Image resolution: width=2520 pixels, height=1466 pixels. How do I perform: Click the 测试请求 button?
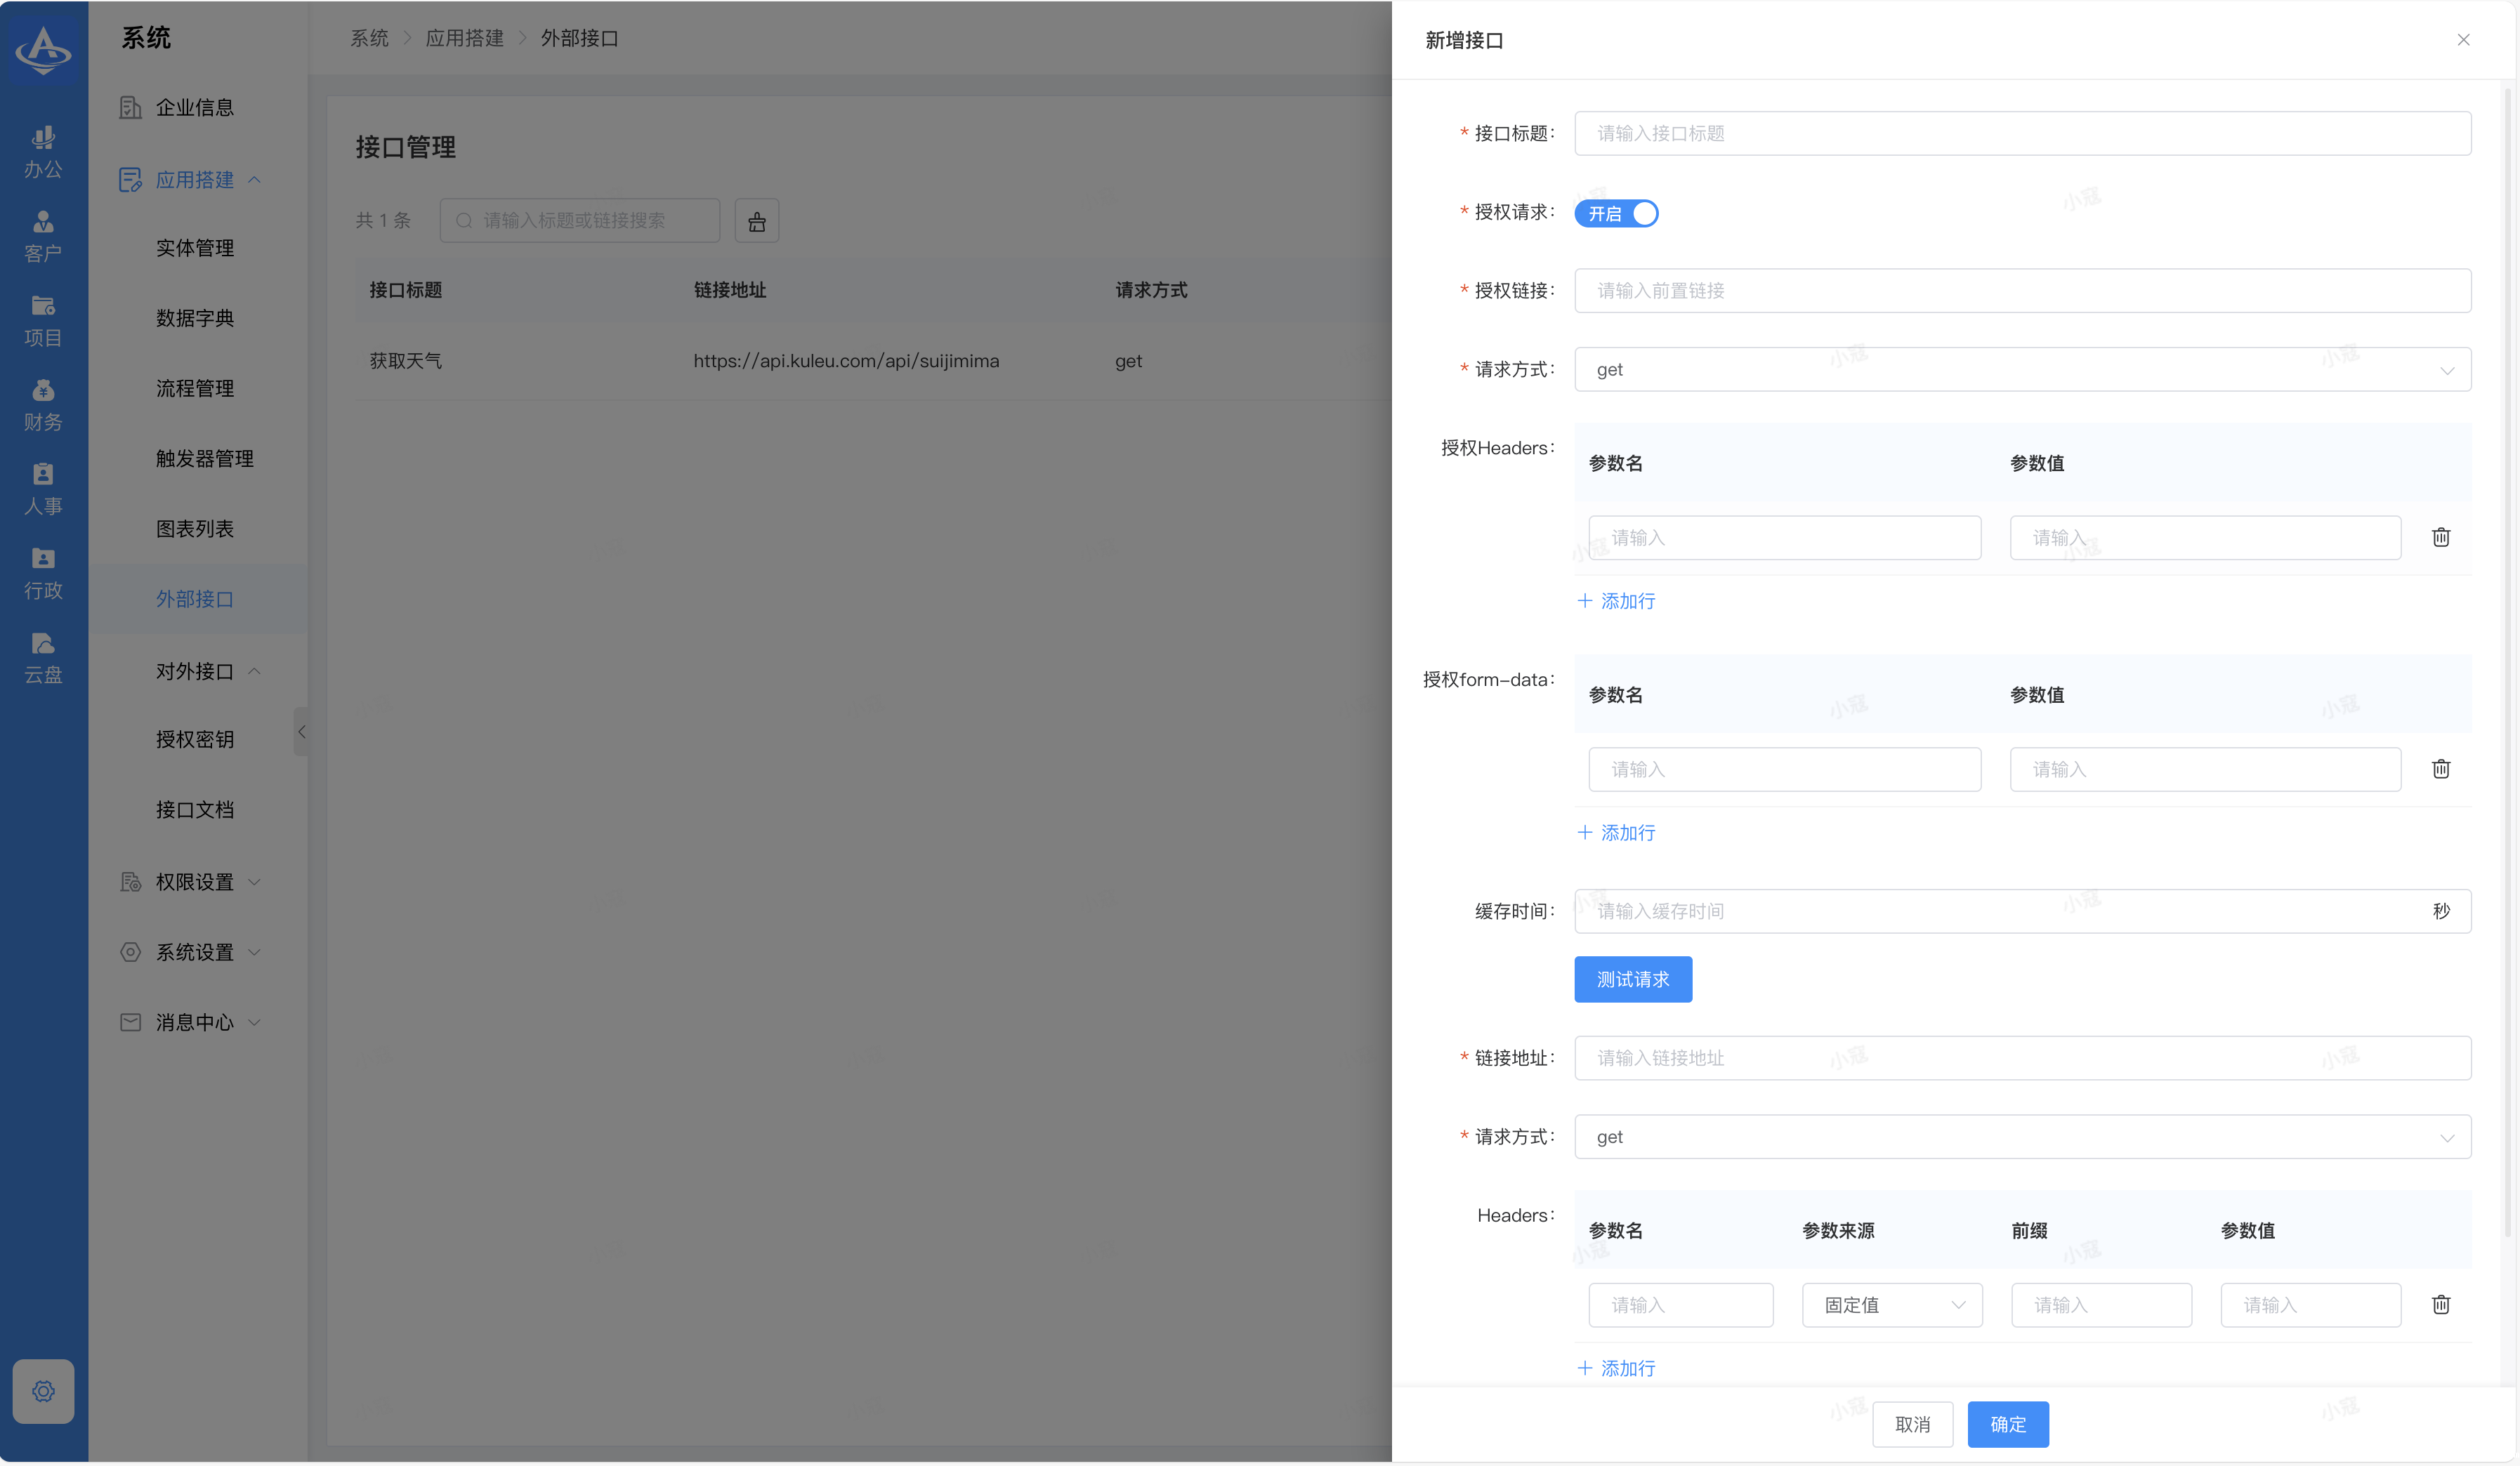(x=1632, y=979)
